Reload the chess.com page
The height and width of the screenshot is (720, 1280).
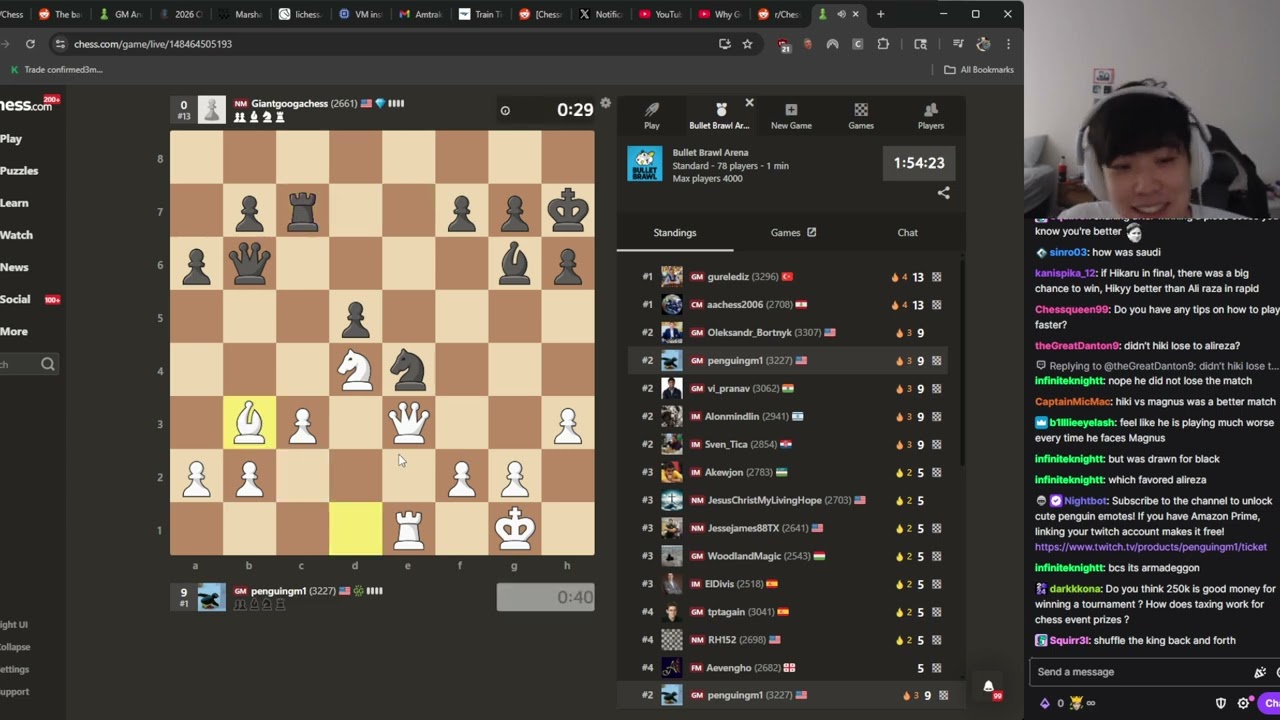[x=30, y=44]
